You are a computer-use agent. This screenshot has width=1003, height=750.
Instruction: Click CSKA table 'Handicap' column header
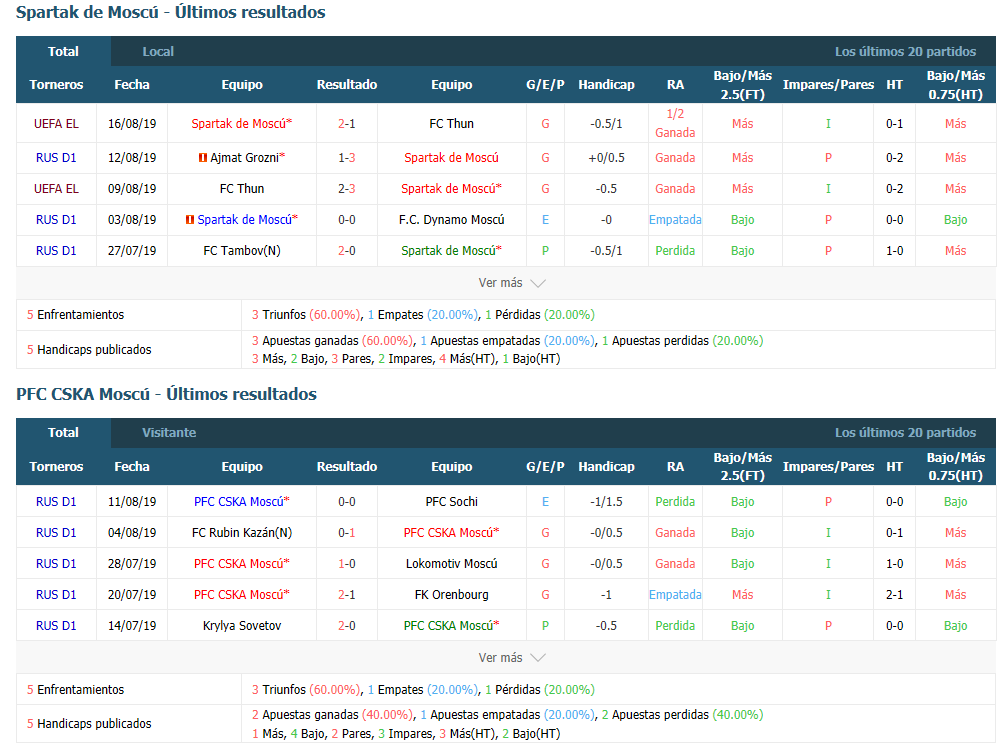click(606, 467)
